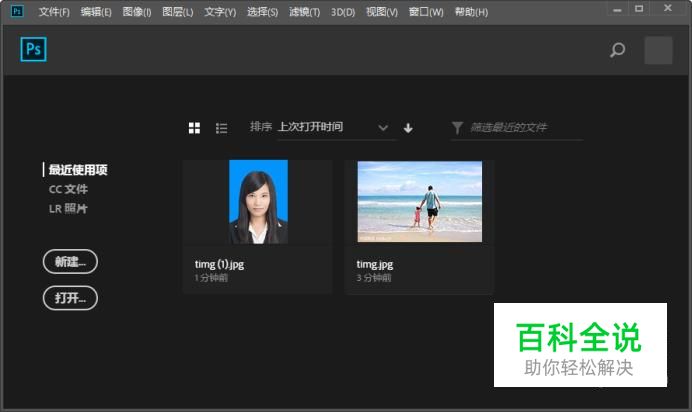
Task: Maximize the Photoshop window
Action: [639, 9]
